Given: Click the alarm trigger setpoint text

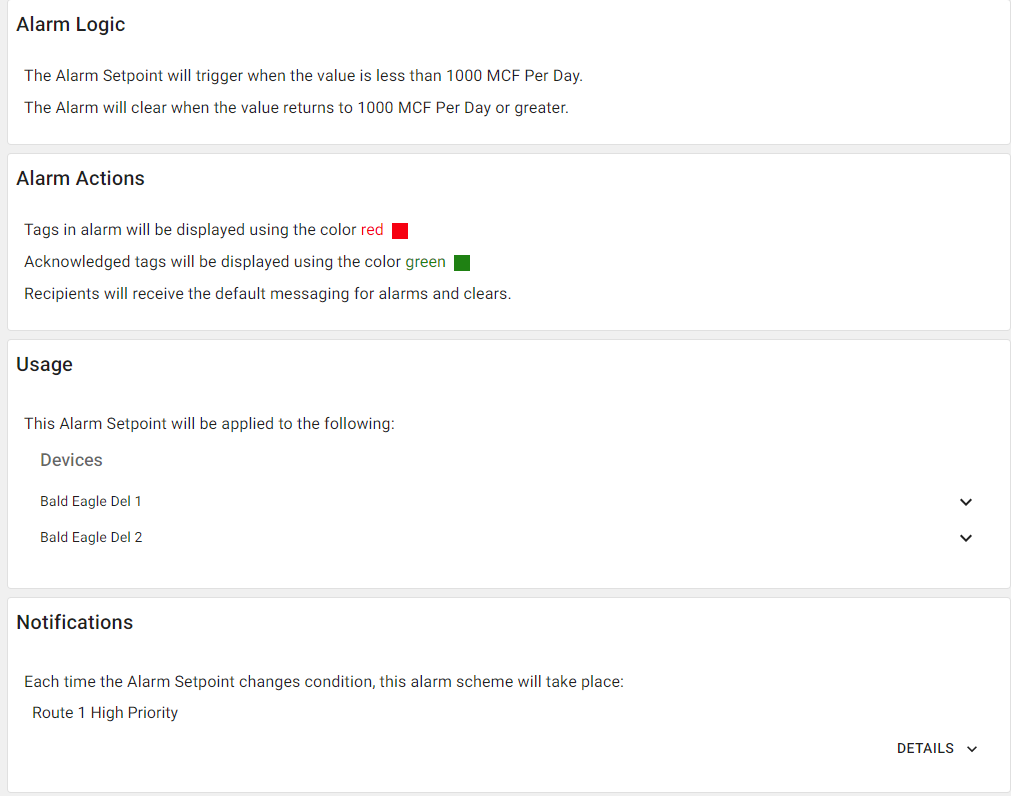Looking at the screenshot, I should (x=302, y=75).
